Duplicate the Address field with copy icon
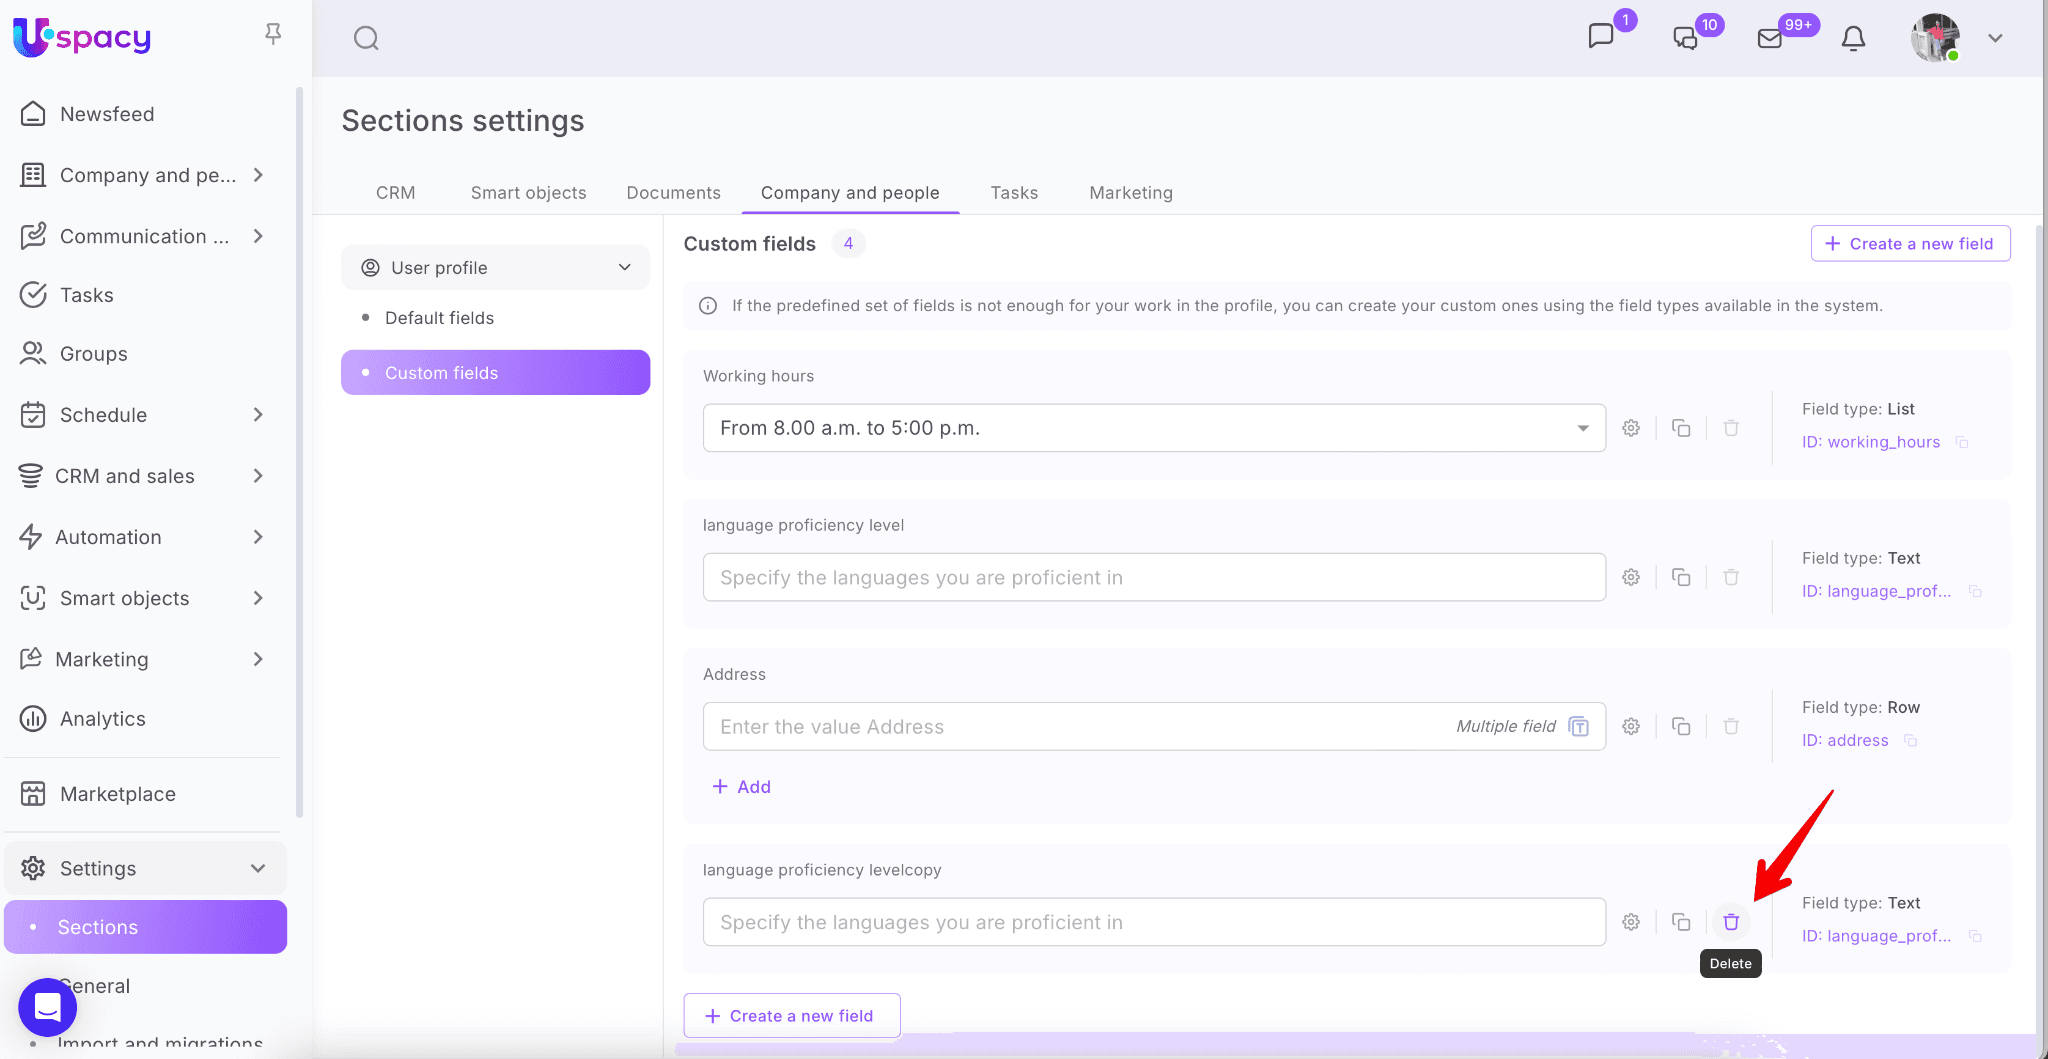The width and height of the screenshot is (2048, 1059). [1681, 727]
